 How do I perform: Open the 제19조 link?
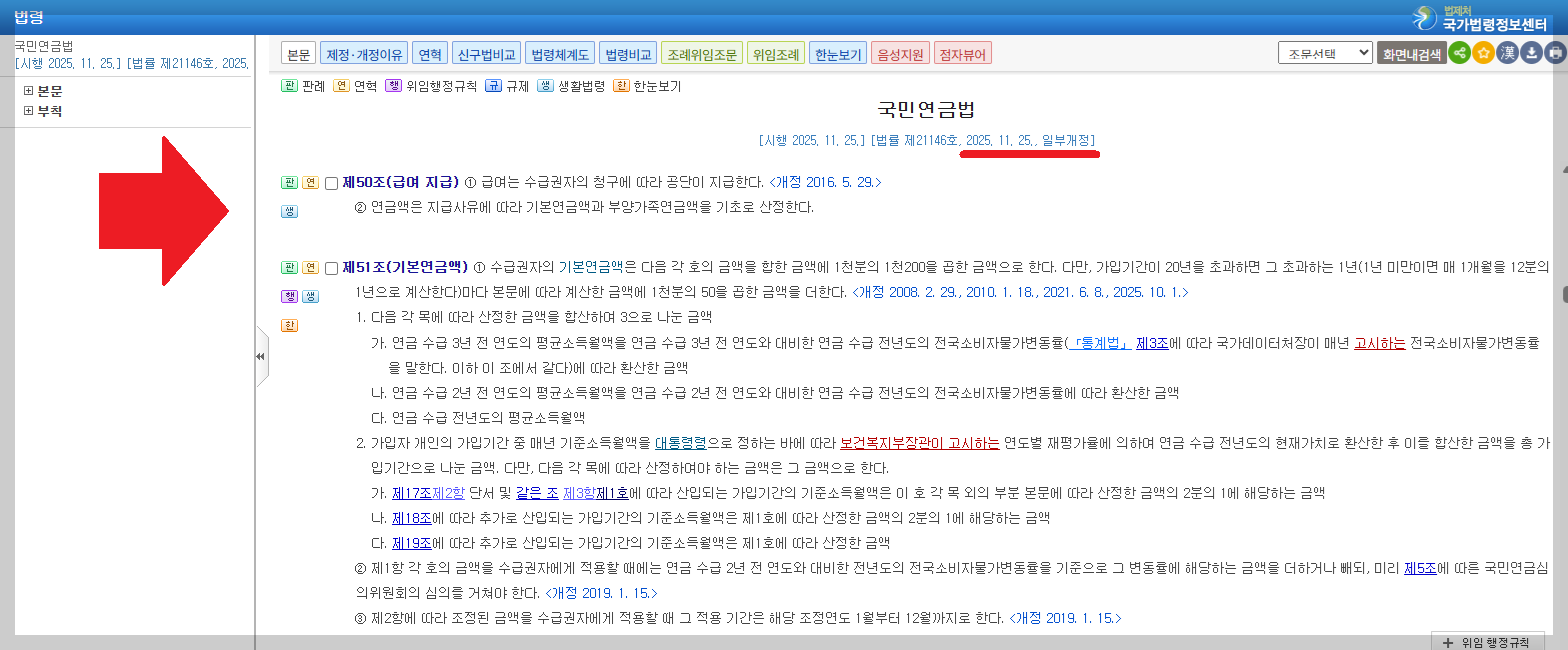tap(411, 543)
